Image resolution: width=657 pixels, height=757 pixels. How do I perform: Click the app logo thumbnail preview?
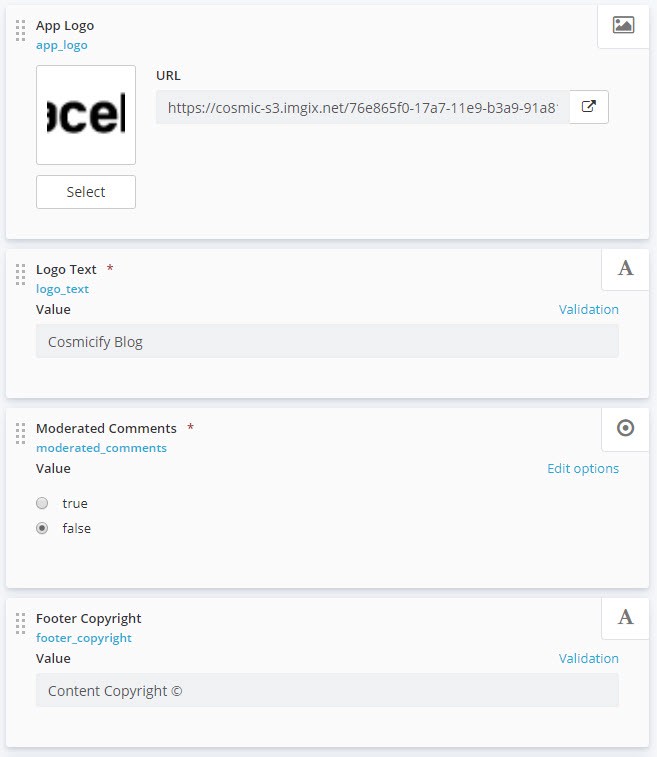coord(86,115)
